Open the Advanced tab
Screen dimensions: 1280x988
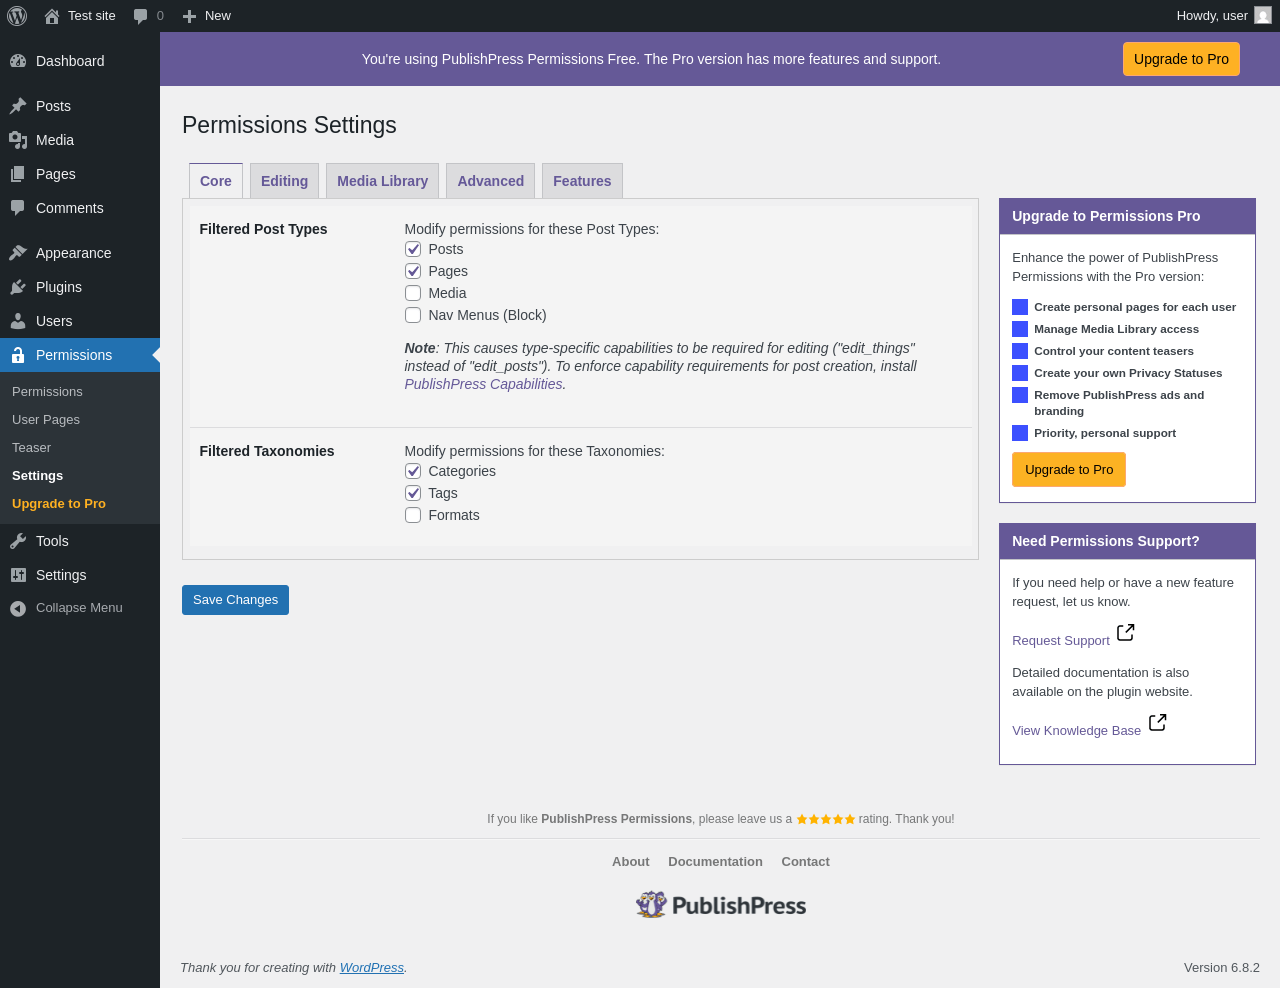[x=491, y=181]
